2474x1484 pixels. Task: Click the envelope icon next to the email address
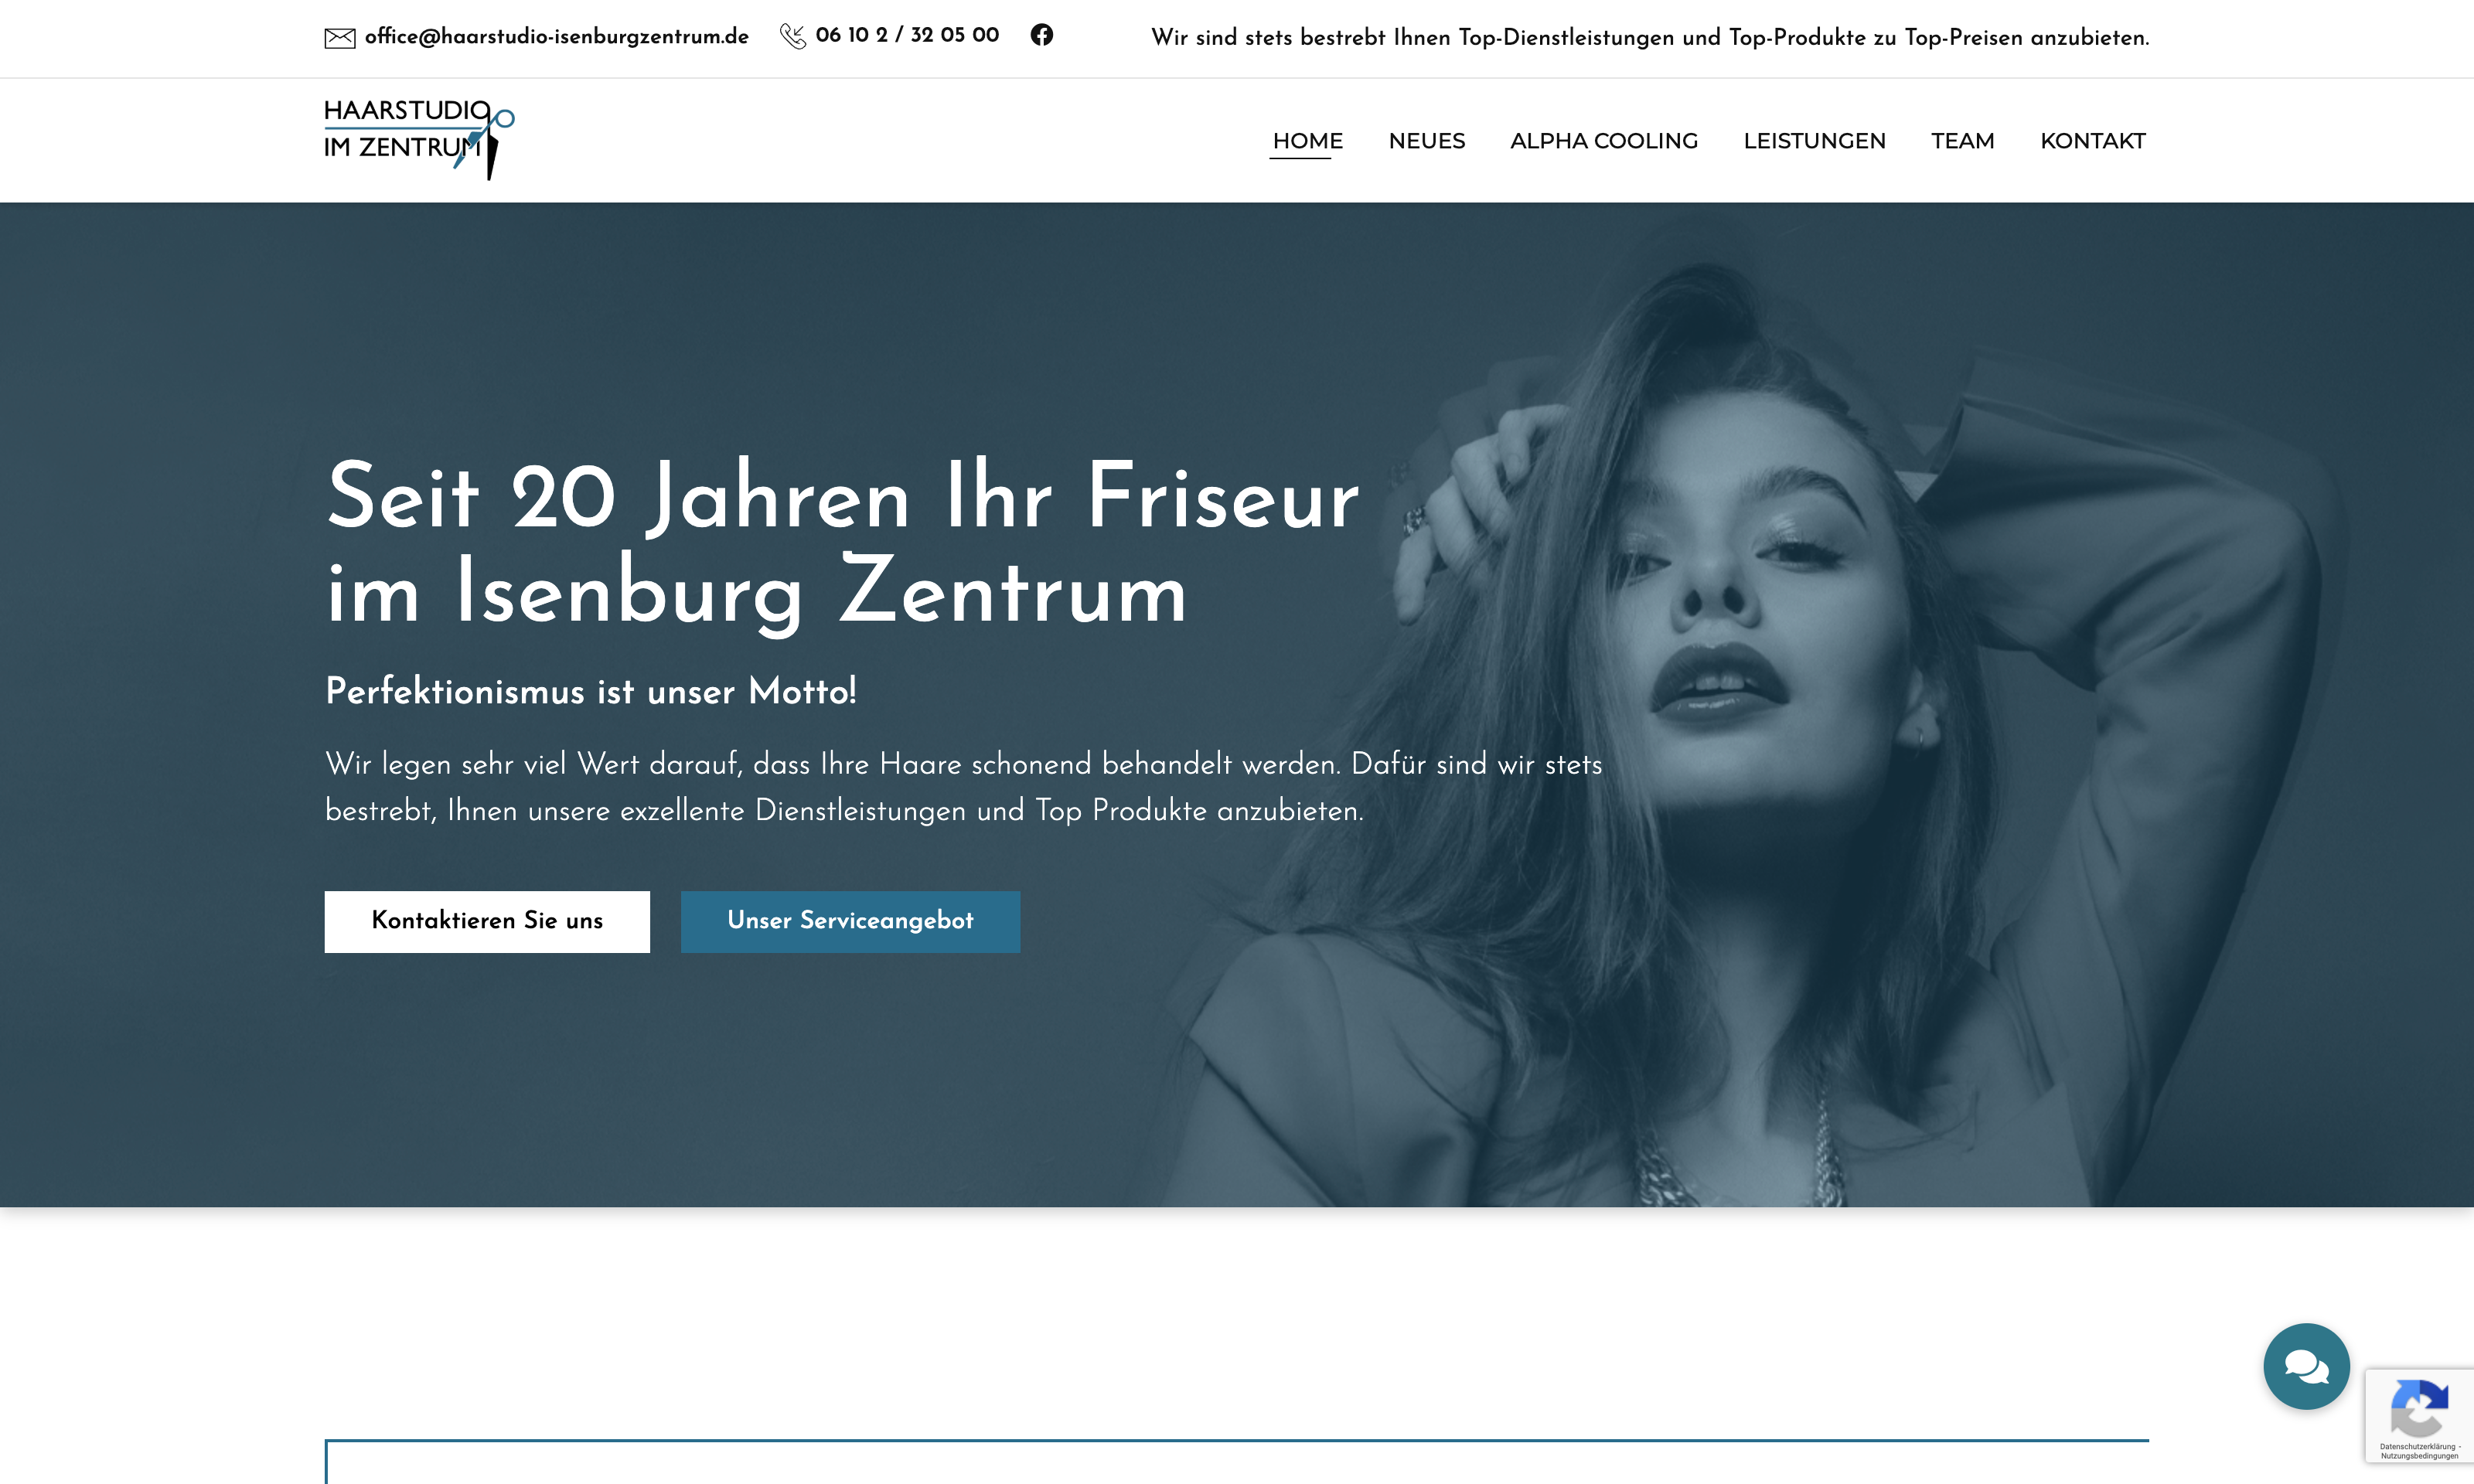click(x=341, y=37)
